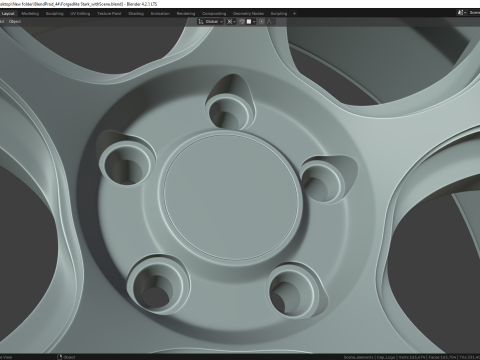Open the Scripting workspace tab
Image resolution: width=480 pixels, height=360 pixels.
pos(279,14)
